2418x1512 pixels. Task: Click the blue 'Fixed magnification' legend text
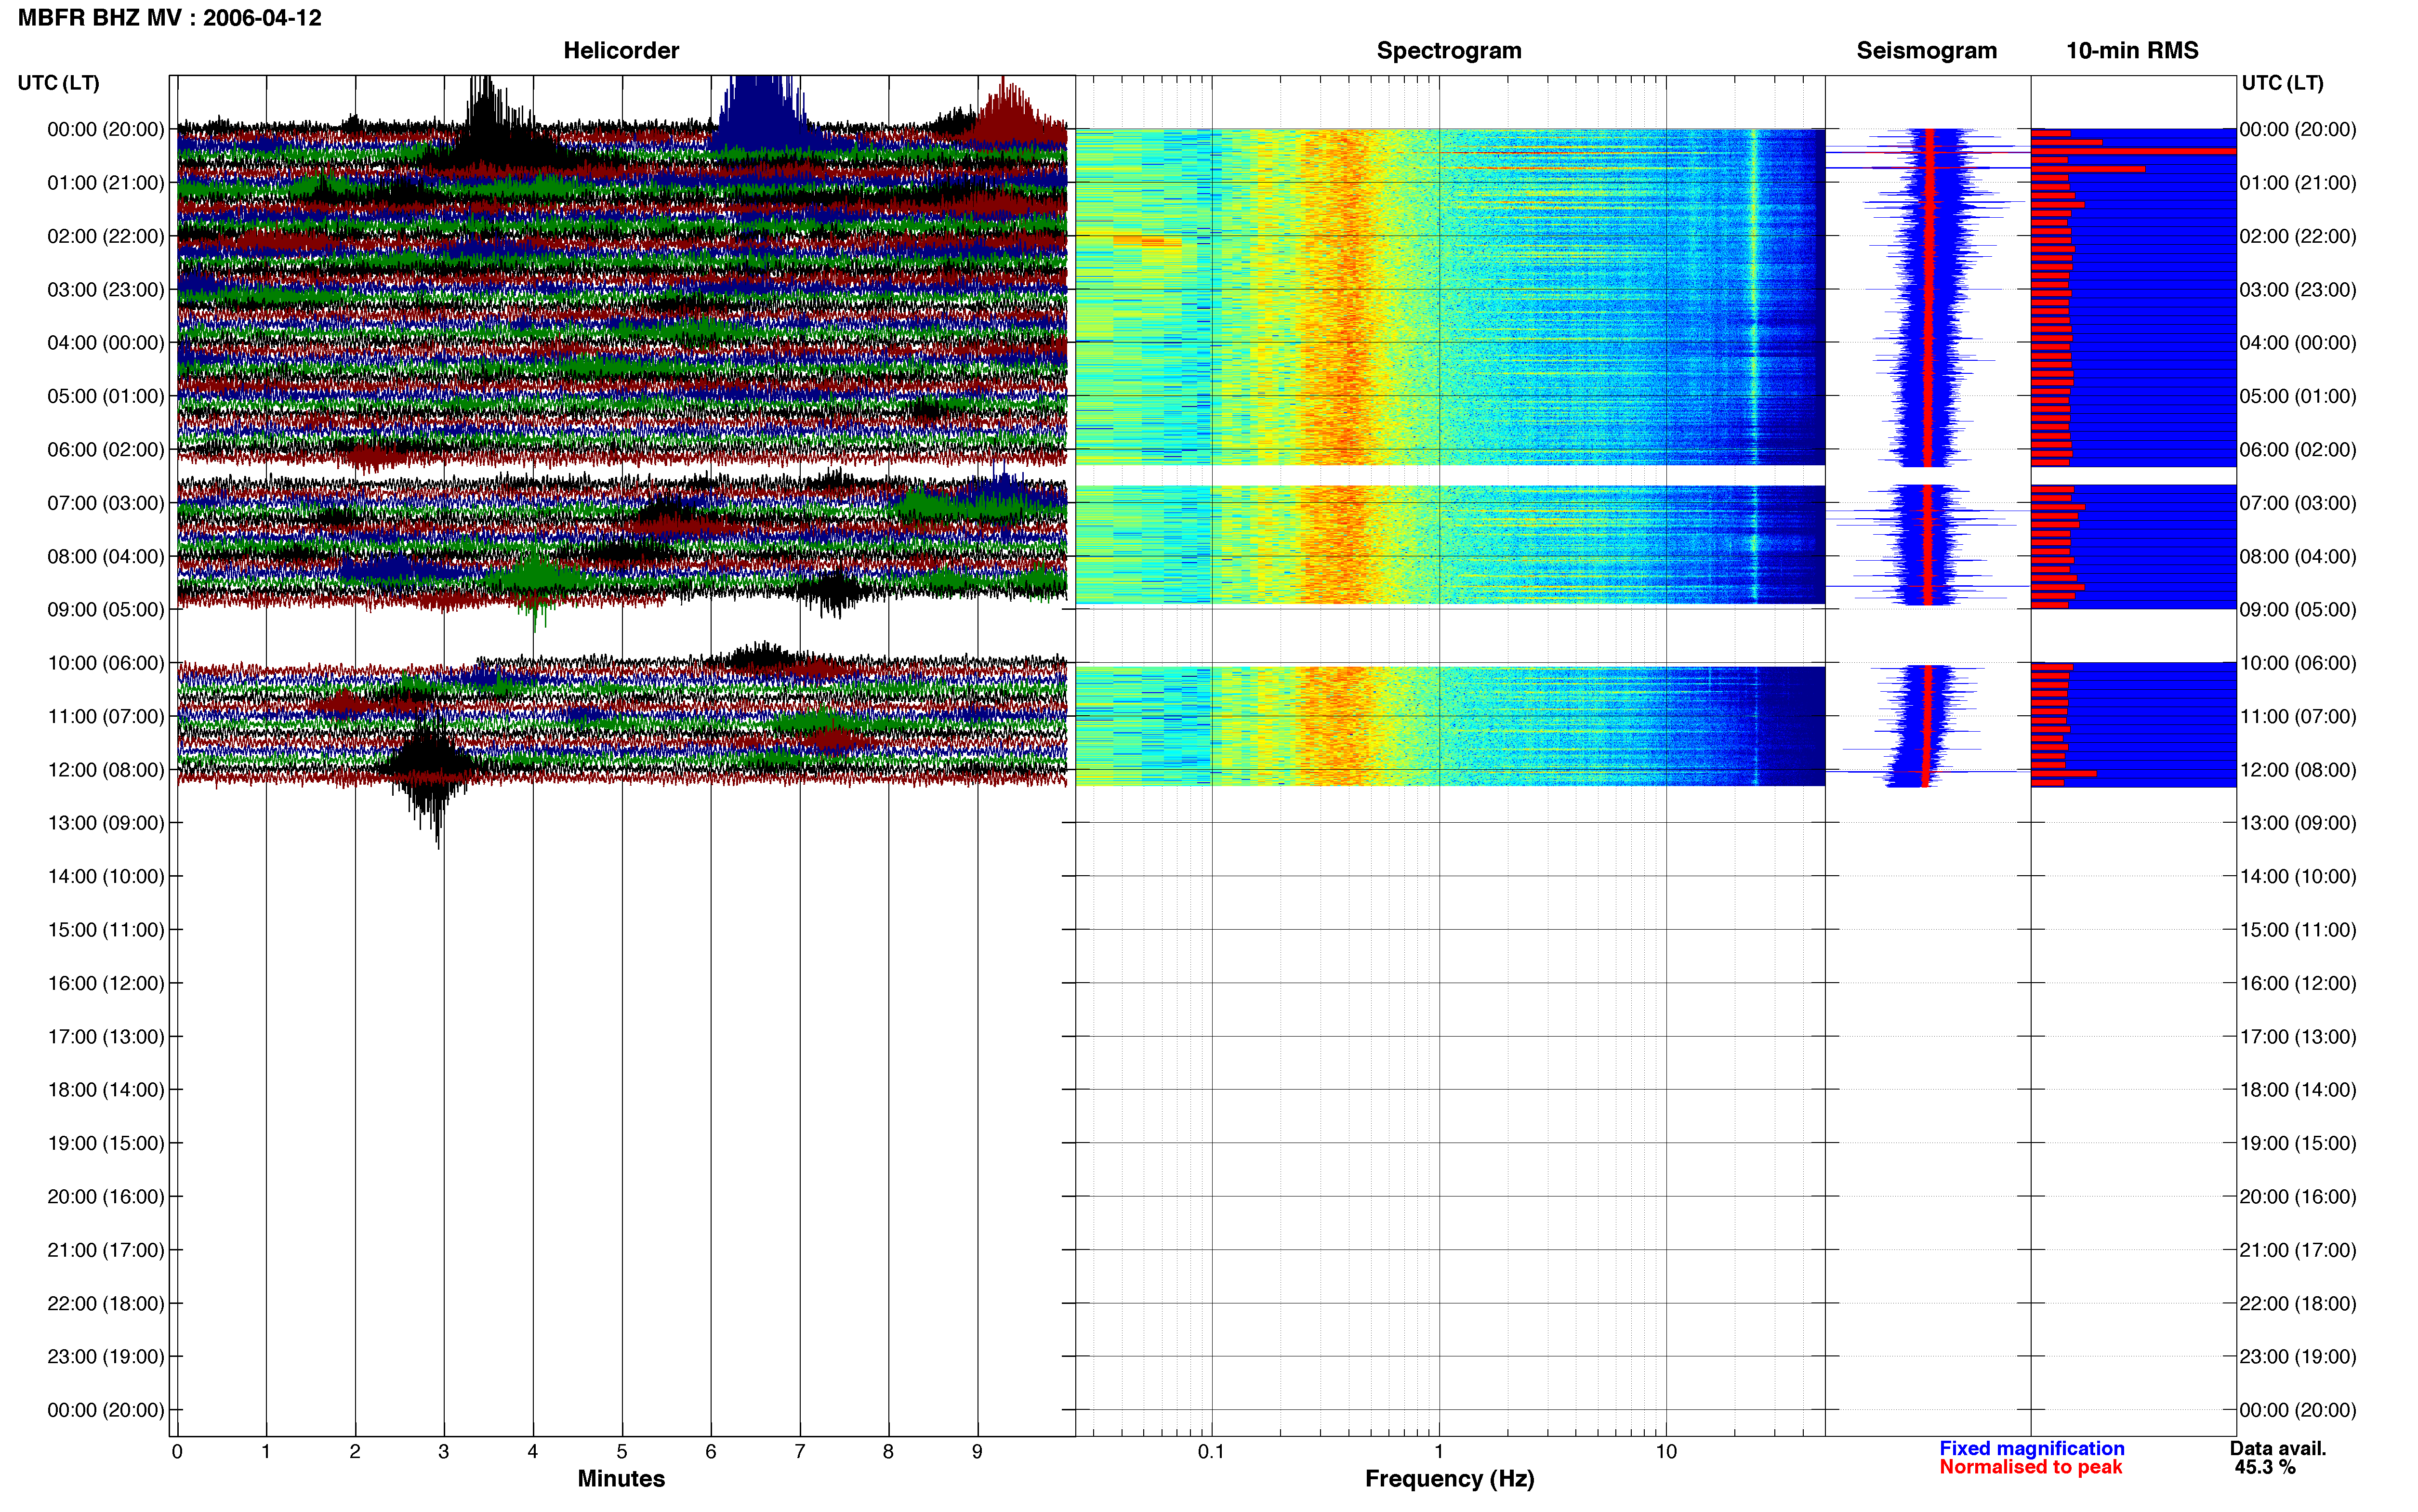[2032, 1448]
